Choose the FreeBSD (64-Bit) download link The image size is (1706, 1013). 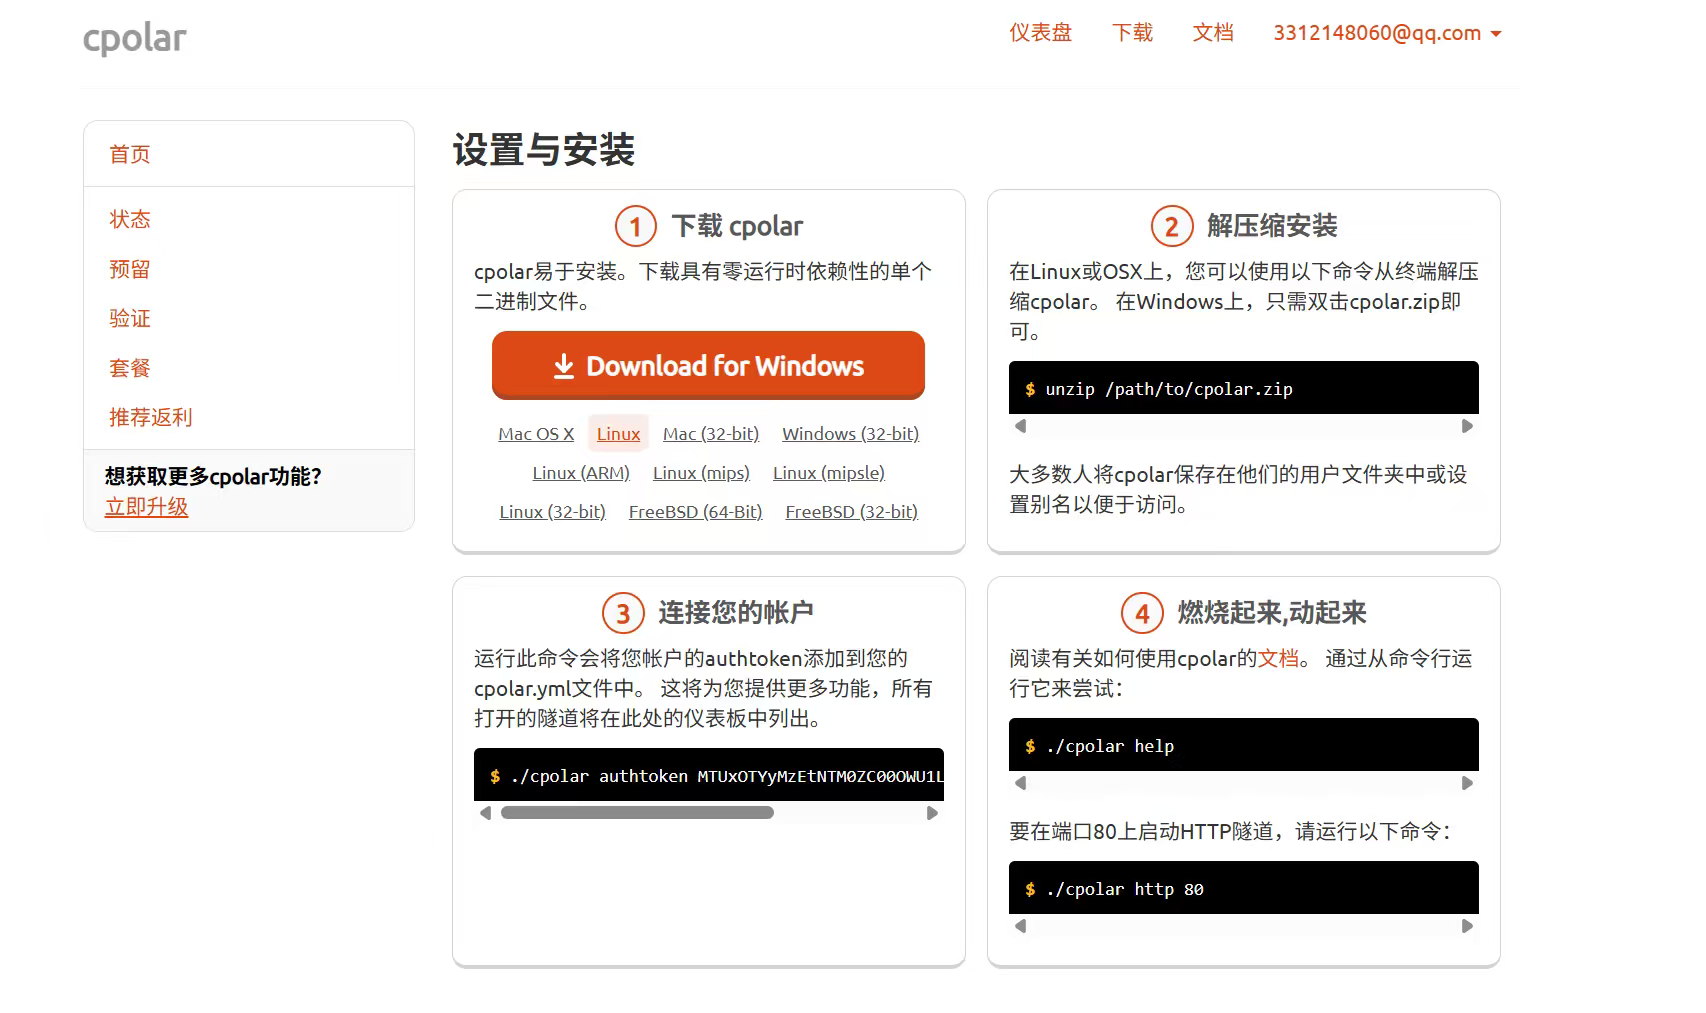coord(695,512)
